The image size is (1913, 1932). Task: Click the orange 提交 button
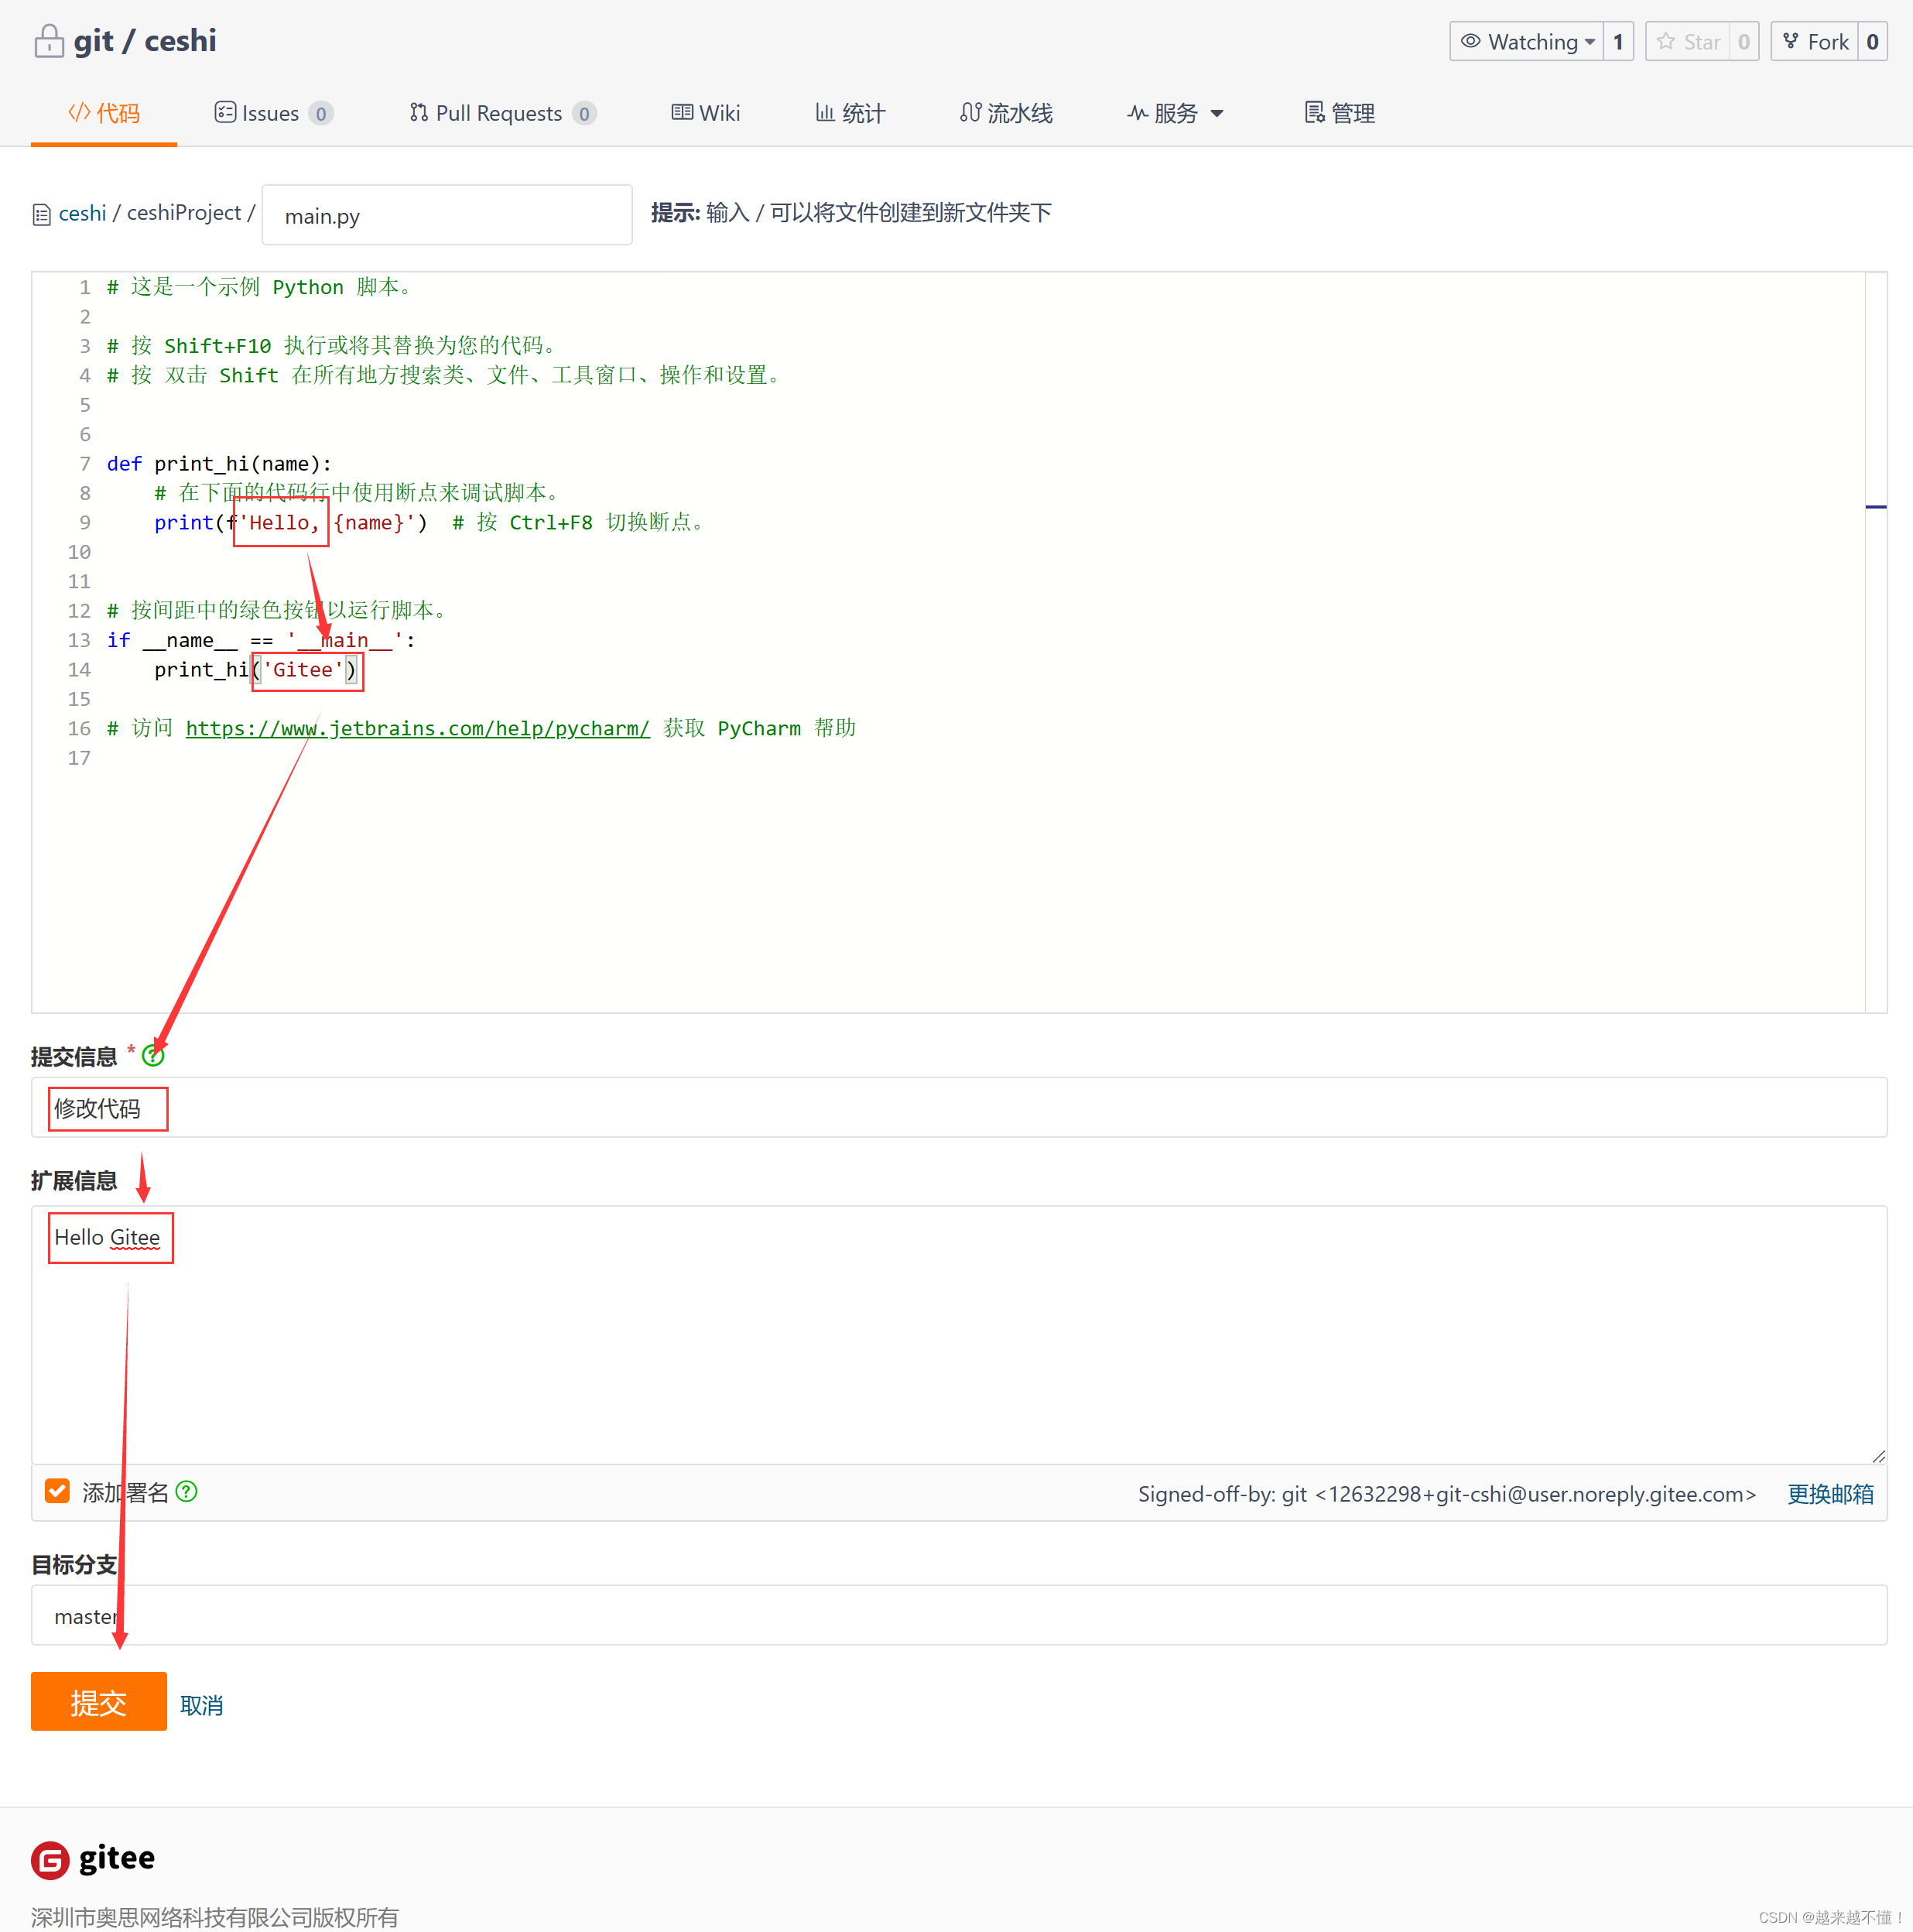click(x=99, y=1702)
